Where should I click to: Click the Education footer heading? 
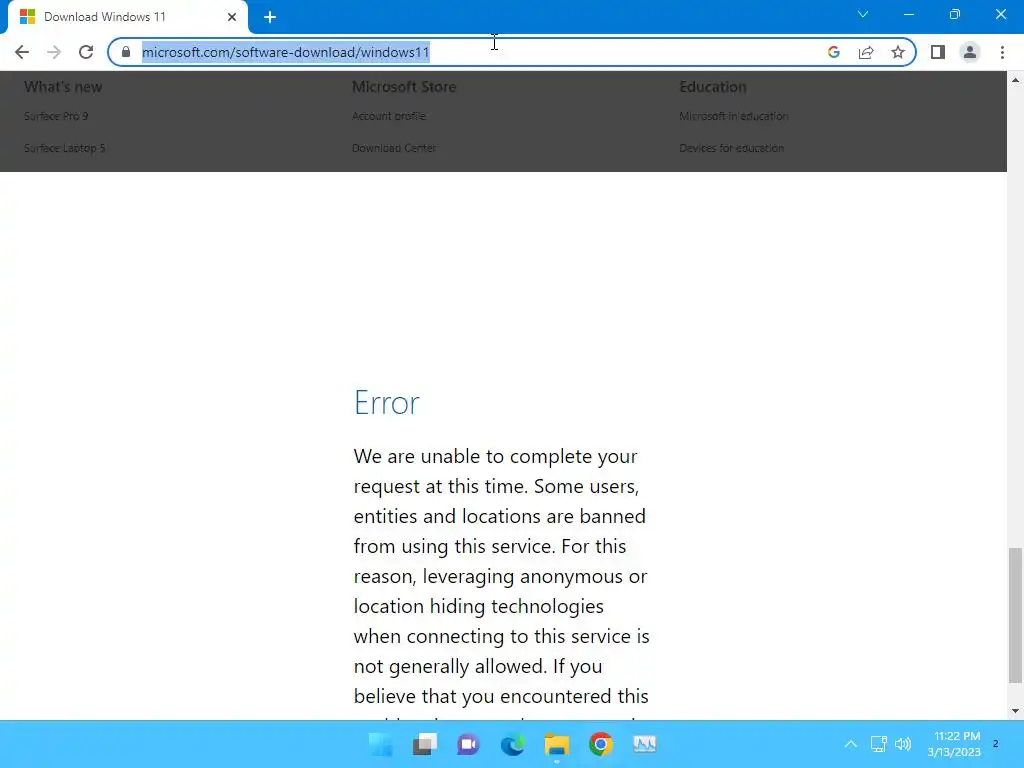(x=712, y=87)
